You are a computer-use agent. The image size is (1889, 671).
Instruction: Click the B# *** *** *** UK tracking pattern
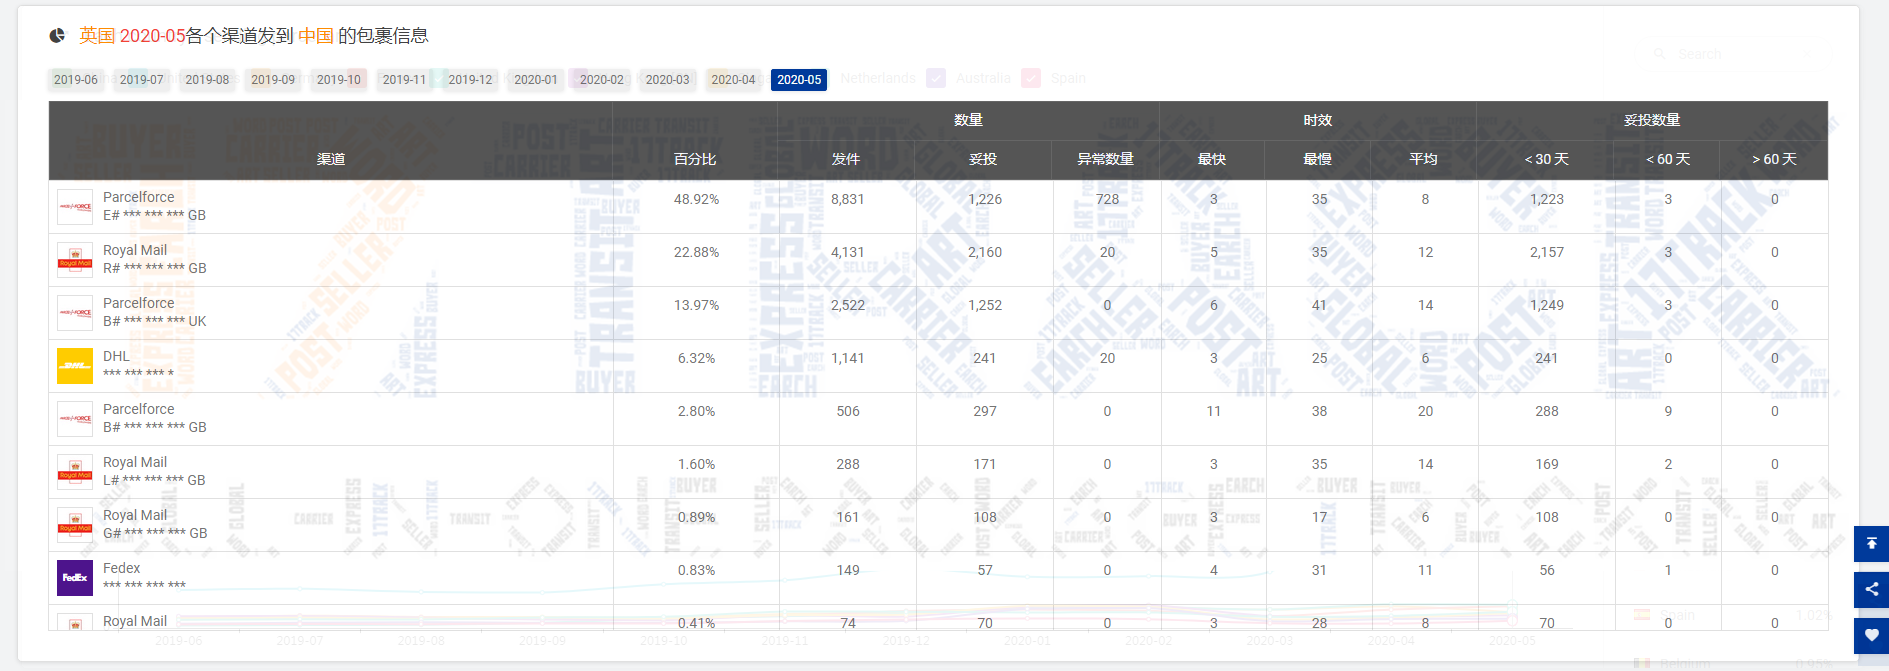(x=154, y=321)
